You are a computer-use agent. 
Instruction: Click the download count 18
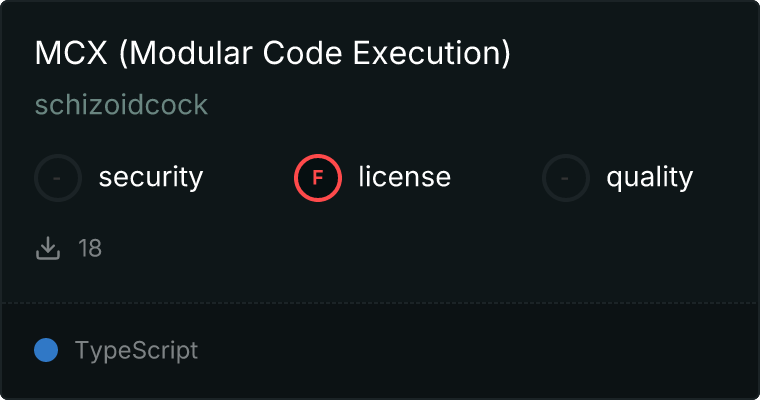coord(90,248)
